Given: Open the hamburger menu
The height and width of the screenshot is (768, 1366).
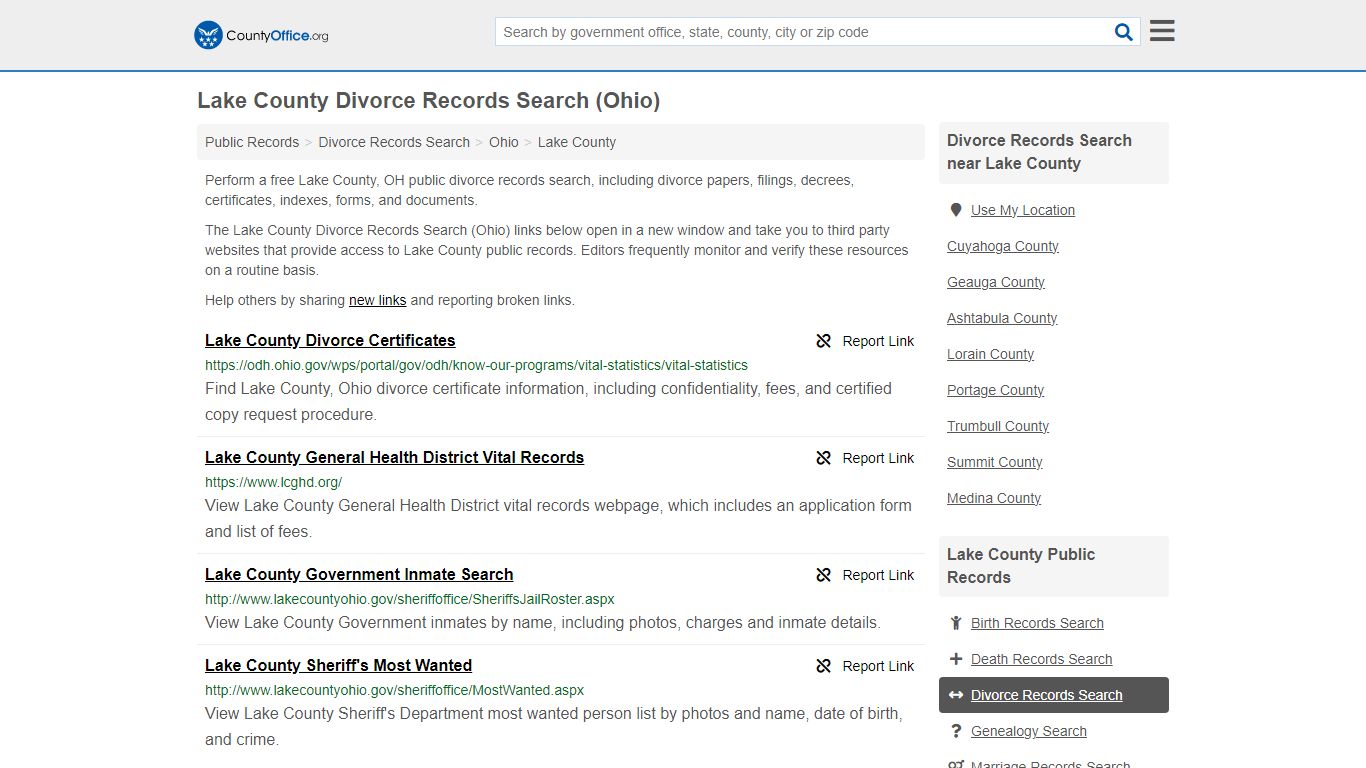Looking at the screenshot, I should pos(1162,31).
